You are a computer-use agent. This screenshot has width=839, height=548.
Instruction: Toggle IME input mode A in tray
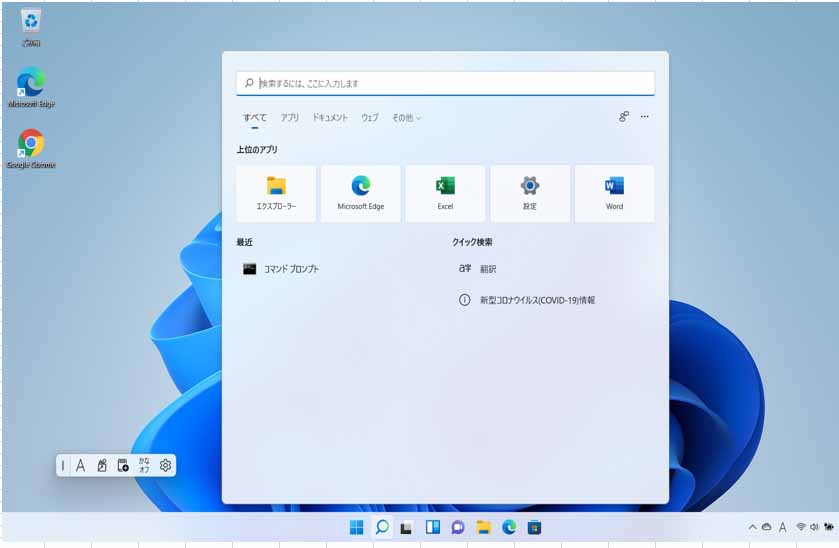[x=782, y=527]
